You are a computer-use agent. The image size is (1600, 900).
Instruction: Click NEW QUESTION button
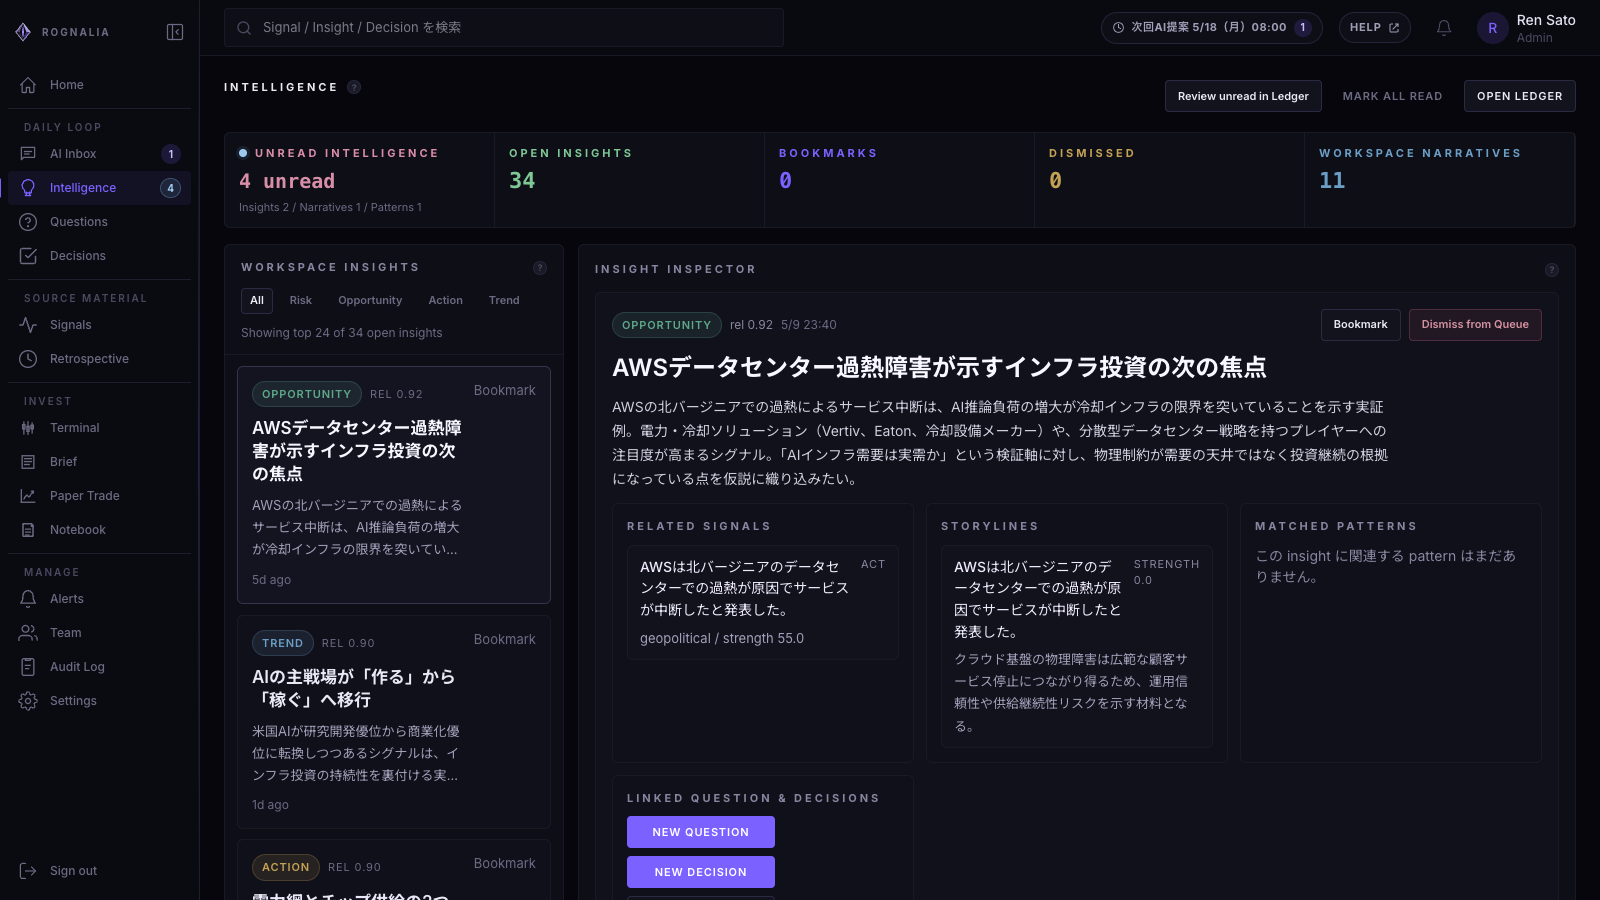click(701, 832)
